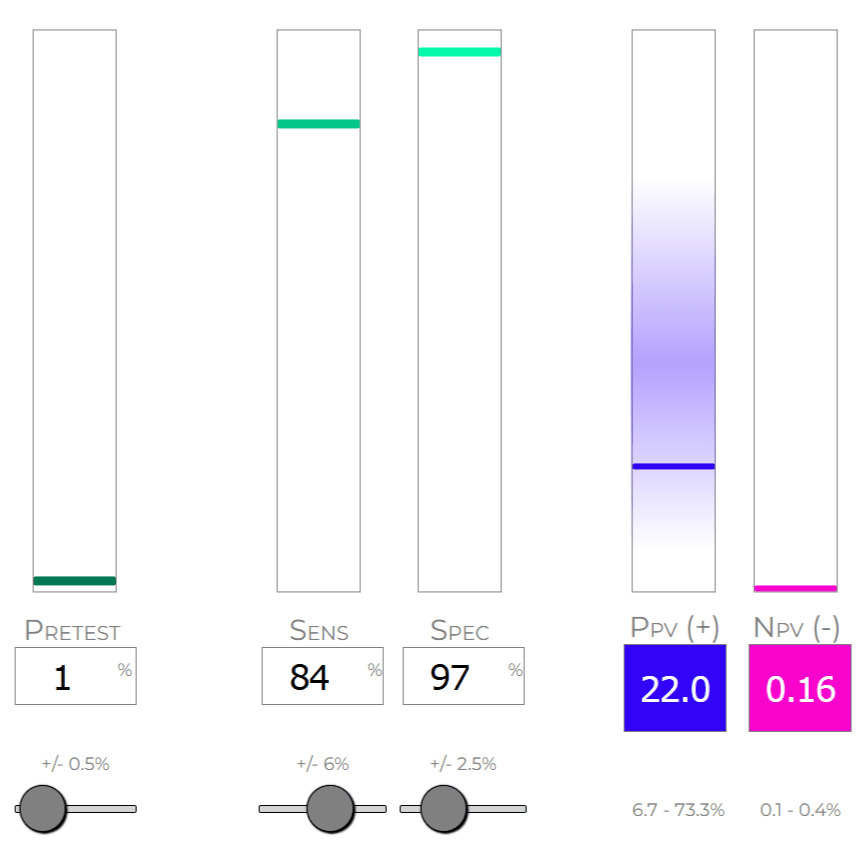867x867 pixels.
Task: Click the Spec uncertainty slider knob
Action: click(x=443, y=808)
